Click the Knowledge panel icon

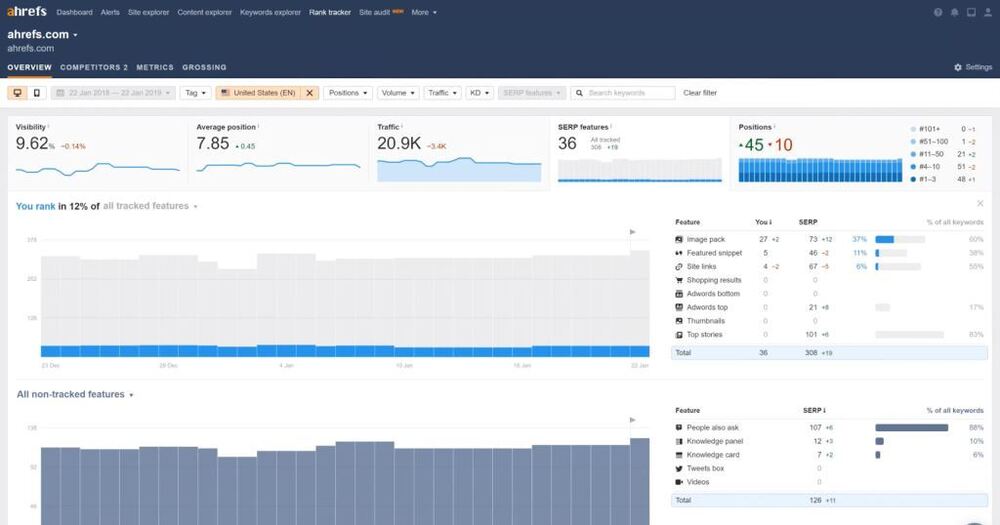point(679,441)
